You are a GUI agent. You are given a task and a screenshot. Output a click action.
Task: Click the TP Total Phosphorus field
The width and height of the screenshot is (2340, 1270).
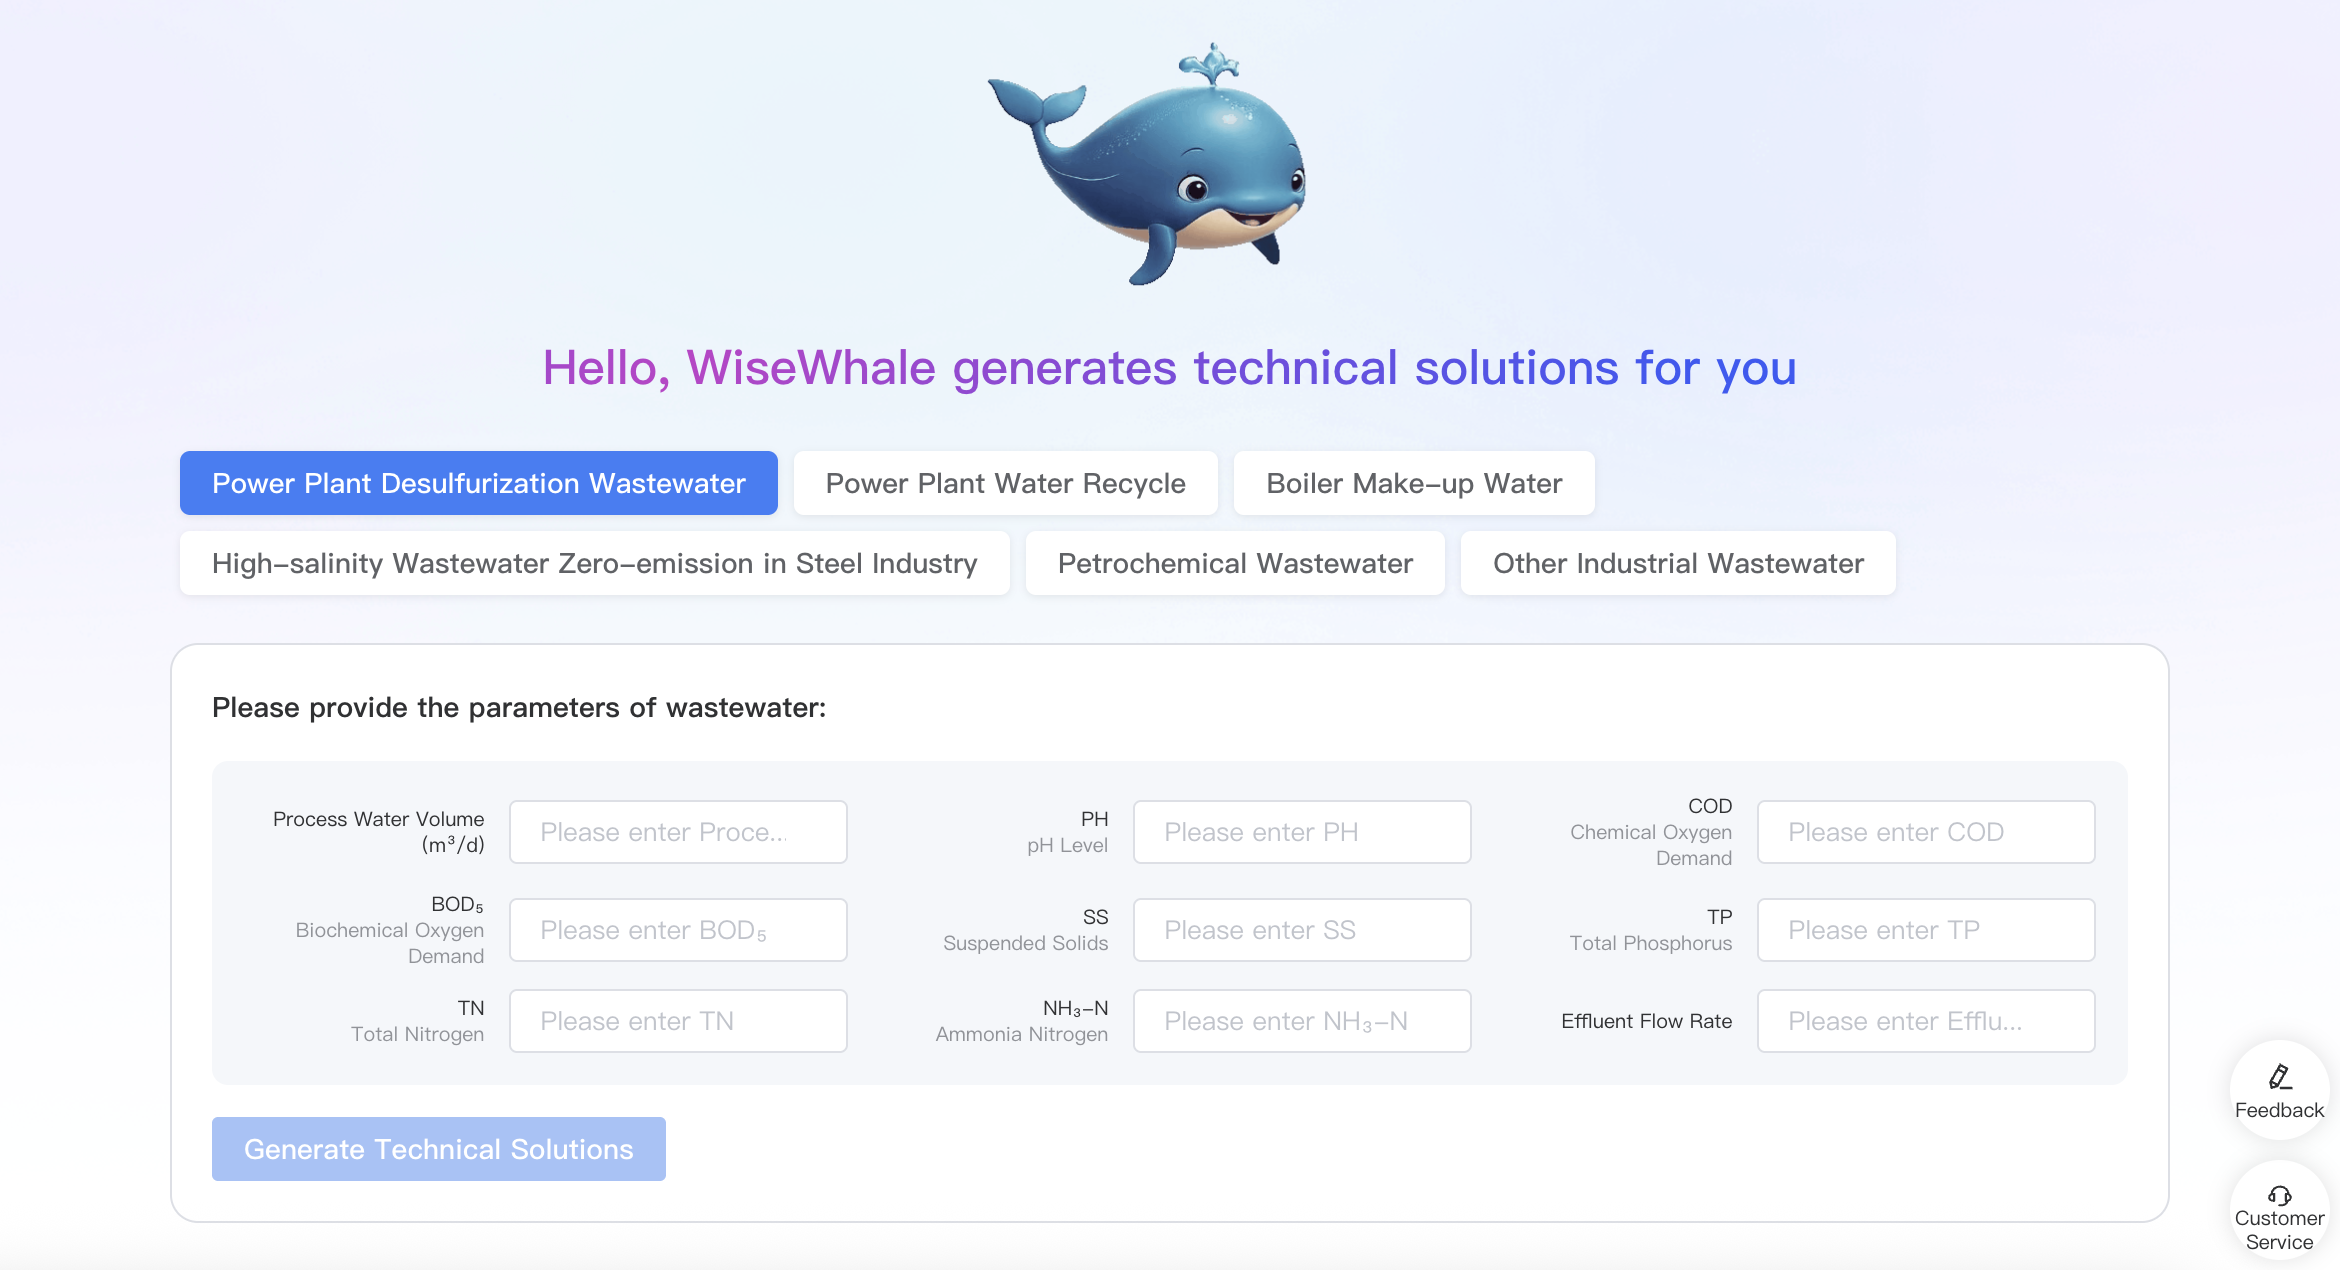point(1925,930)
